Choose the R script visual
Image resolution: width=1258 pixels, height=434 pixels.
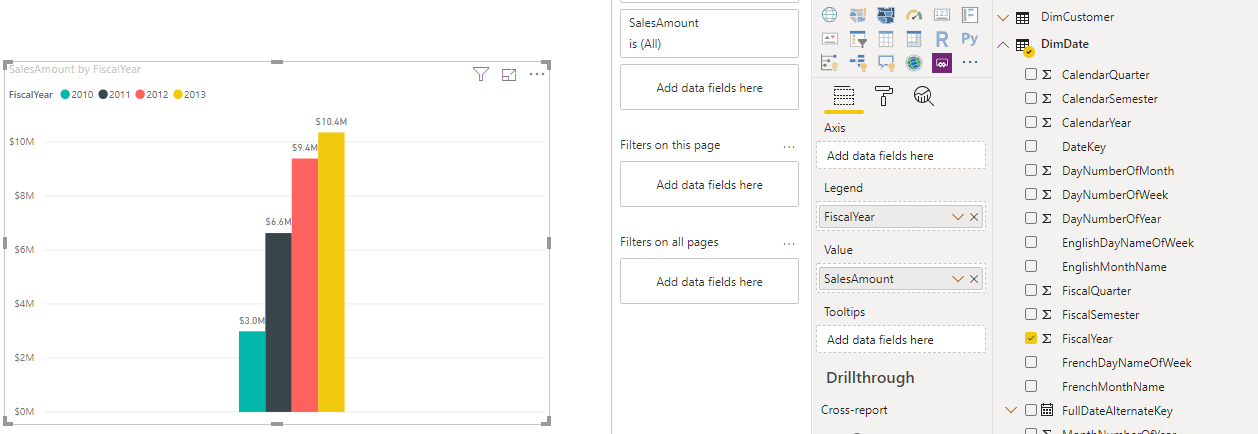click(x=941, y=39)
